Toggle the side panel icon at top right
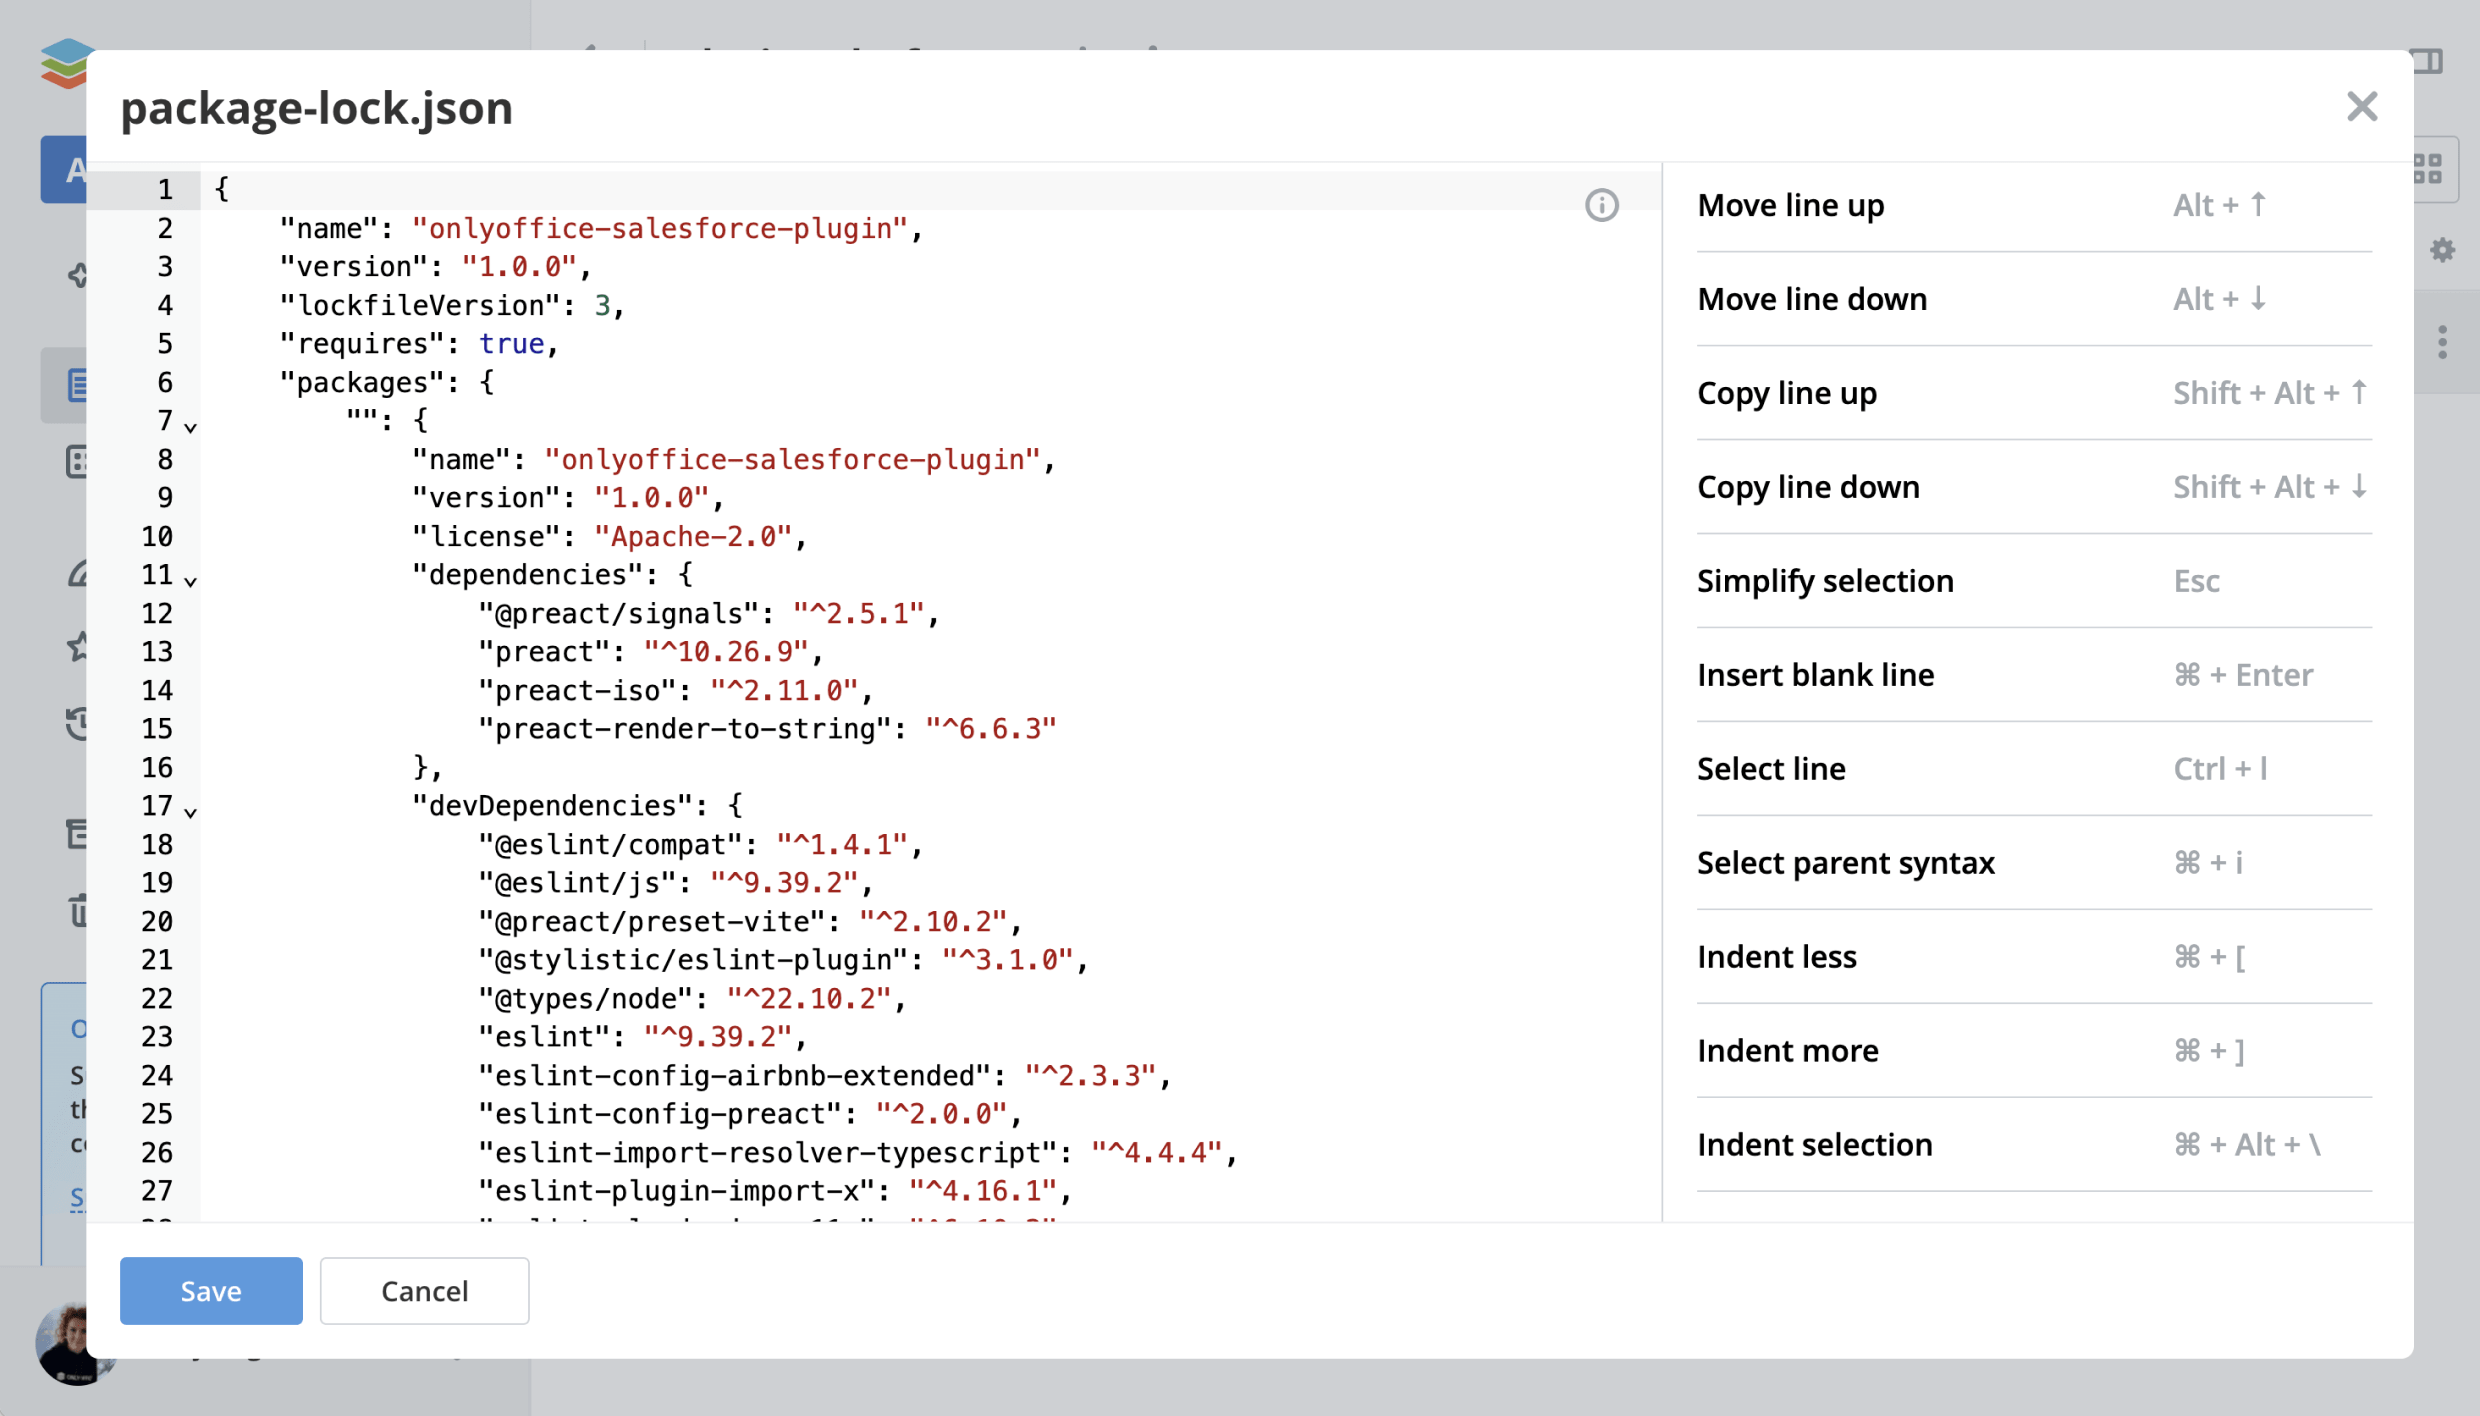 pyautogui.click(x=2430, y=62)
